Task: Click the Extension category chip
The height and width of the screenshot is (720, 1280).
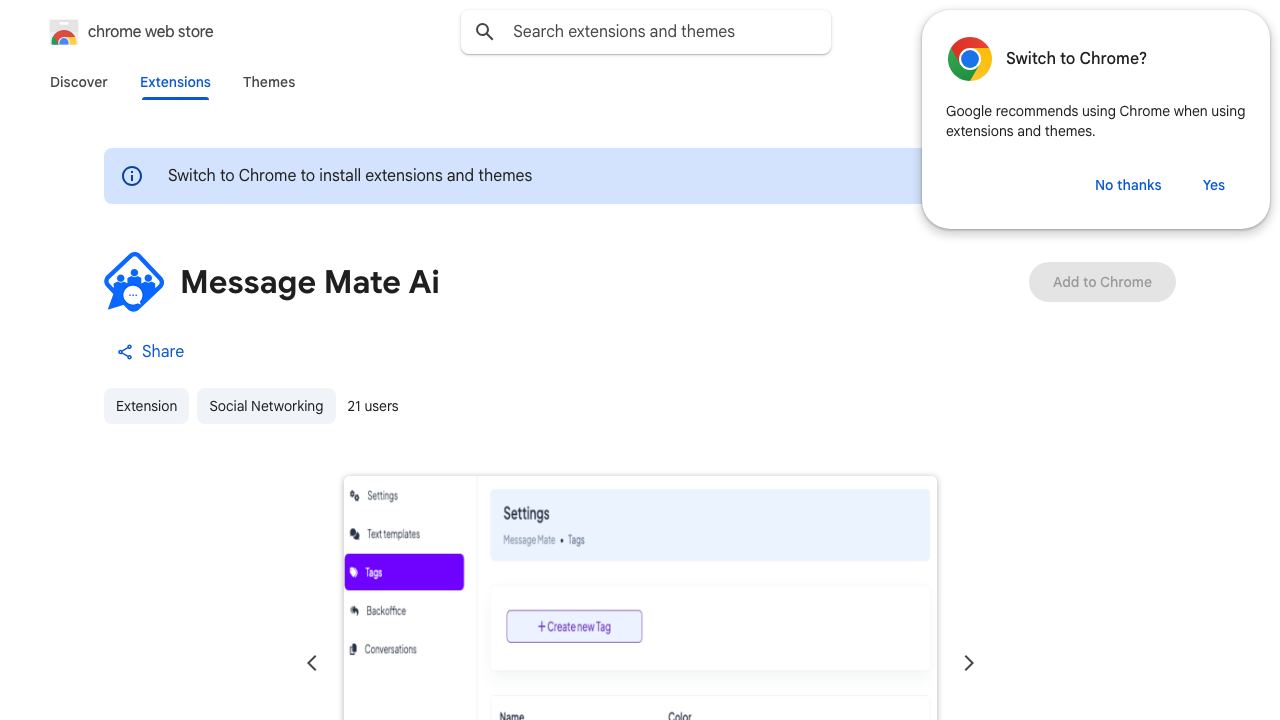Action: pos(146,406)
